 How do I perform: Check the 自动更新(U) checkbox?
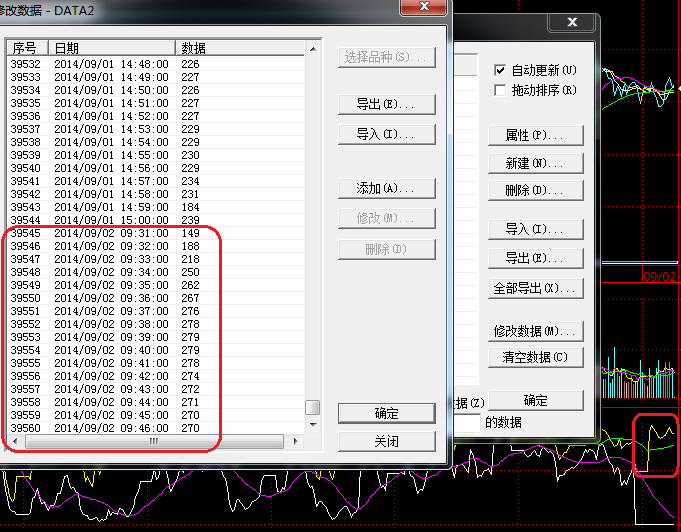tap(500, 70)
